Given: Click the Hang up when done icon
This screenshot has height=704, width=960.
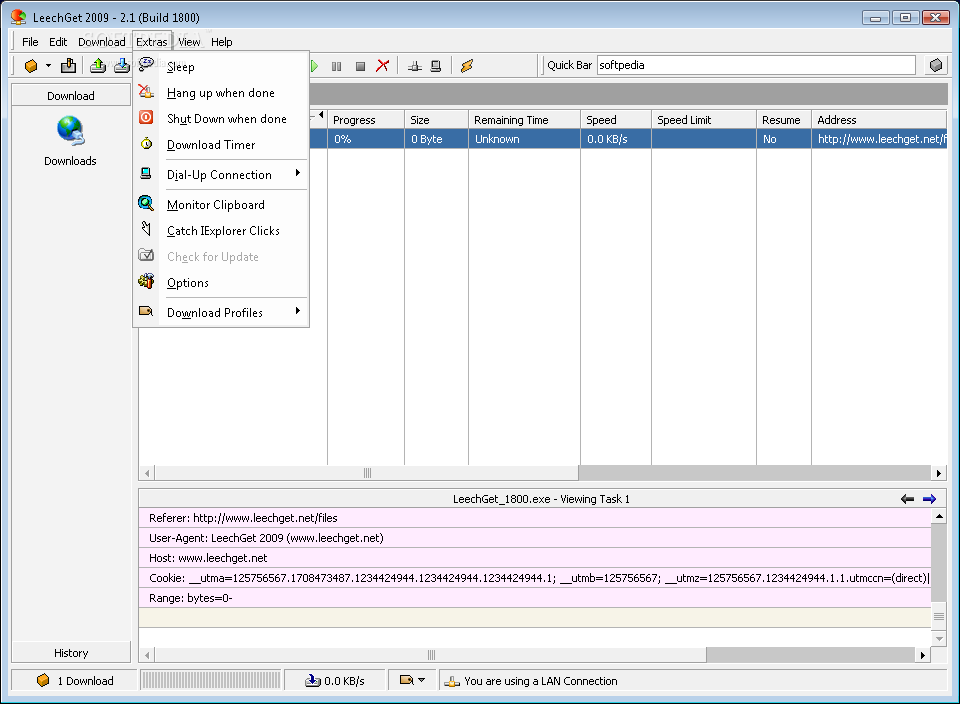Looking at the screenshot, I should click(x=146, y=91).
